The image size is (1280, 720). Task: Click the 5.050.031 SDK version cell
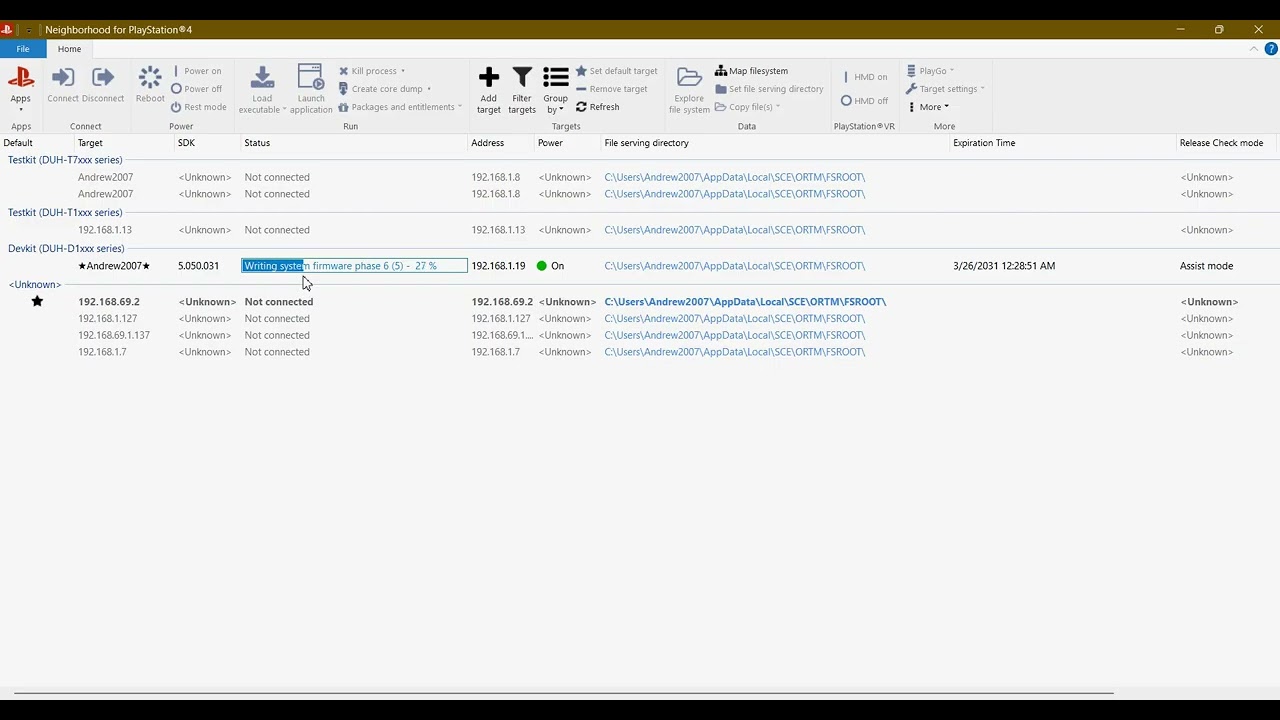(198, 266)
